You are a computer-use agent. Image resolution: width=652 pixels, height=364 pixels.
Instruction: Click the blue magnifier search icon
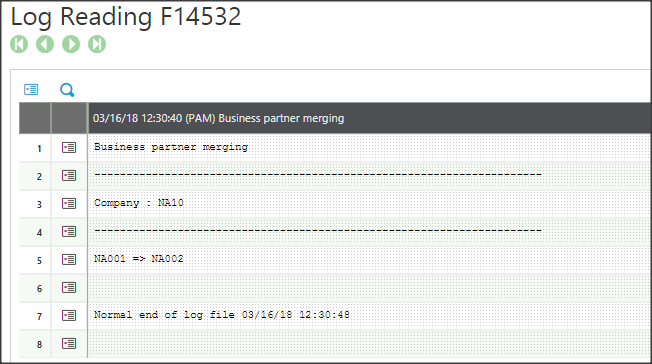pyautogui.click(x=67, y=90)
